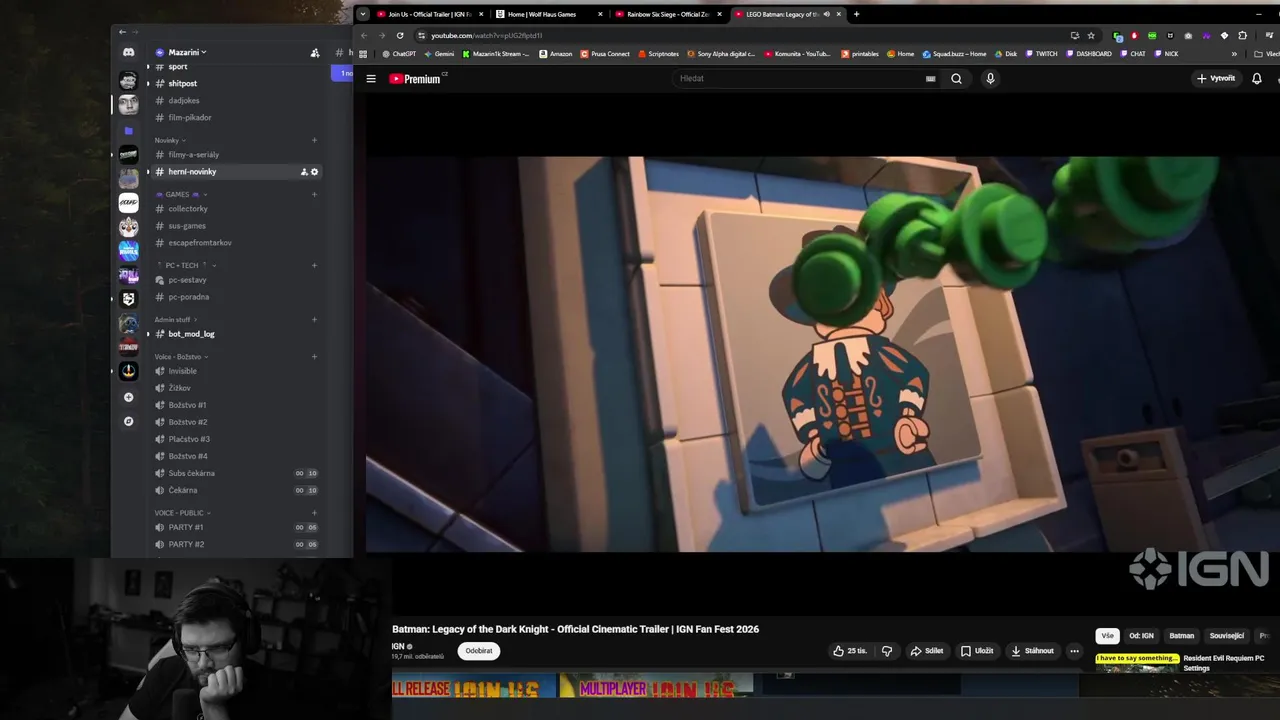Screen dimensions: 1280x720
Task: Select the Od: IGN filter chip
Action: [x=1141, y=636]
